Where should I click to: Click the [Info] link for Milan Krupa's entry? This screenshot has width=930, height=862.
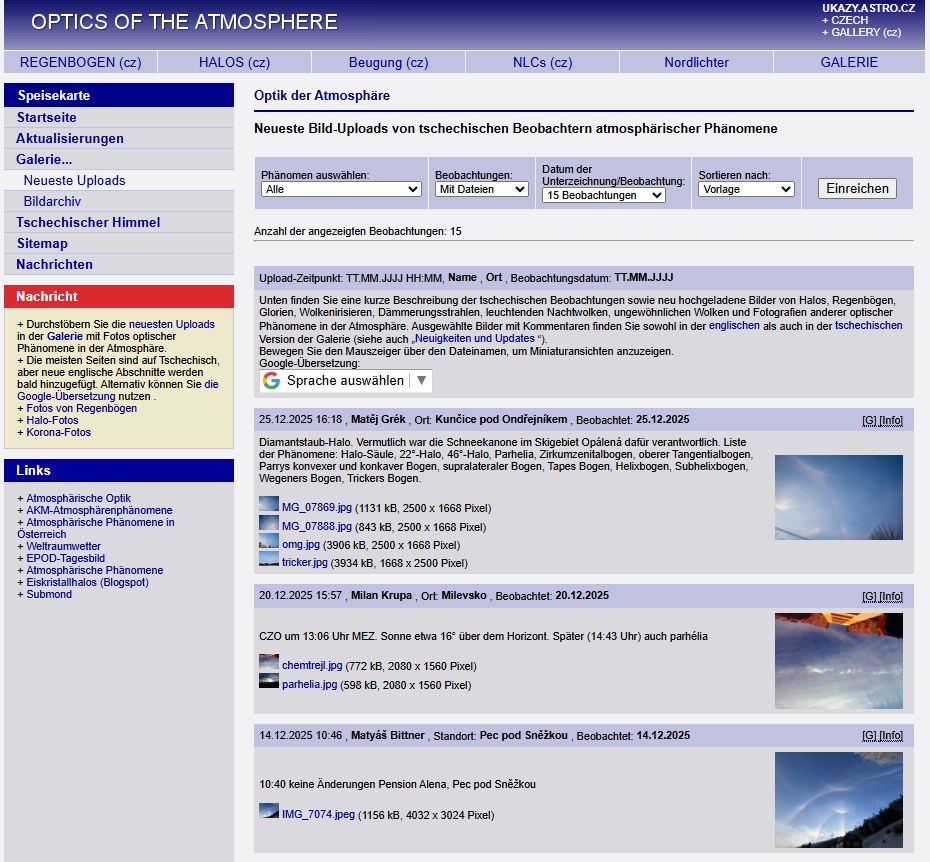tap(890, 596)
